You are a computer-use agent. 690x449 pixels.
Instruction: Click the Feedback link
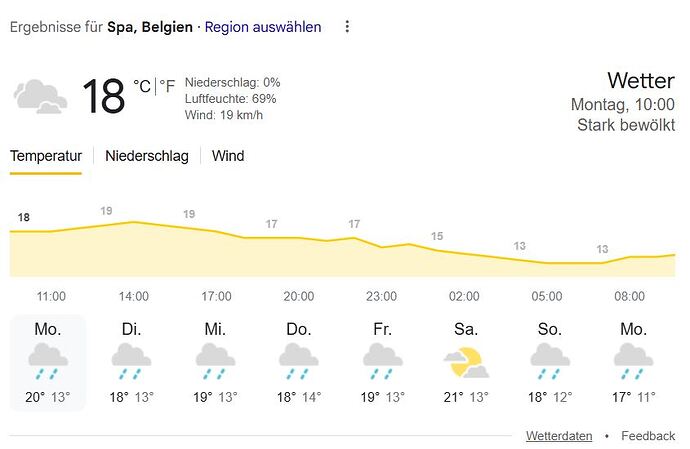[x=648, y=436]
